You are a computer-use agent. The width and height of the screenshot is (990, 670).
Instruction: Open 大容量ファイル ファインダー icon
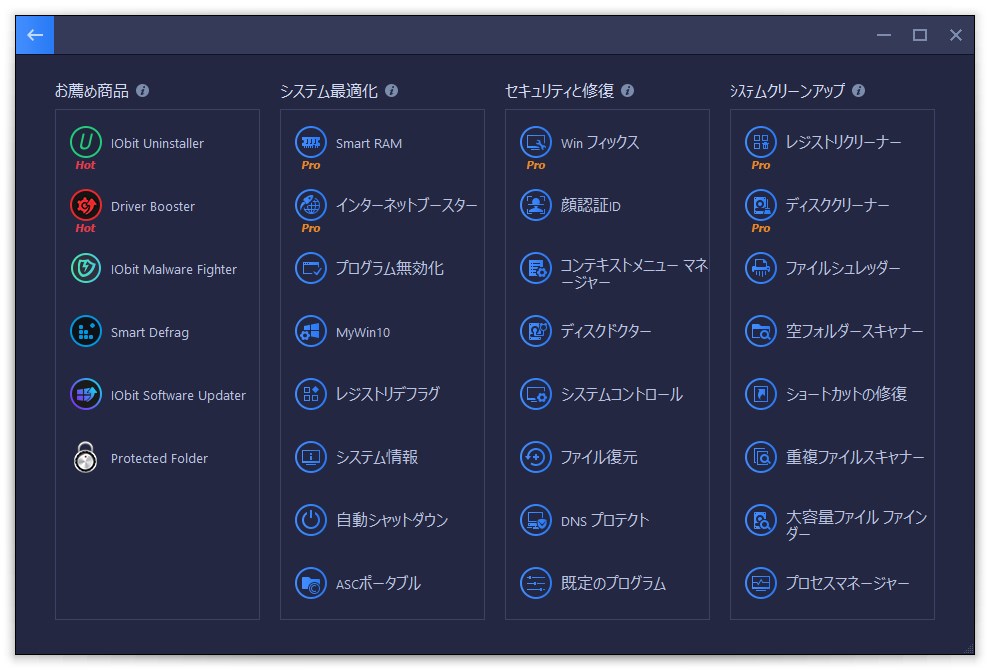(761, 520)
